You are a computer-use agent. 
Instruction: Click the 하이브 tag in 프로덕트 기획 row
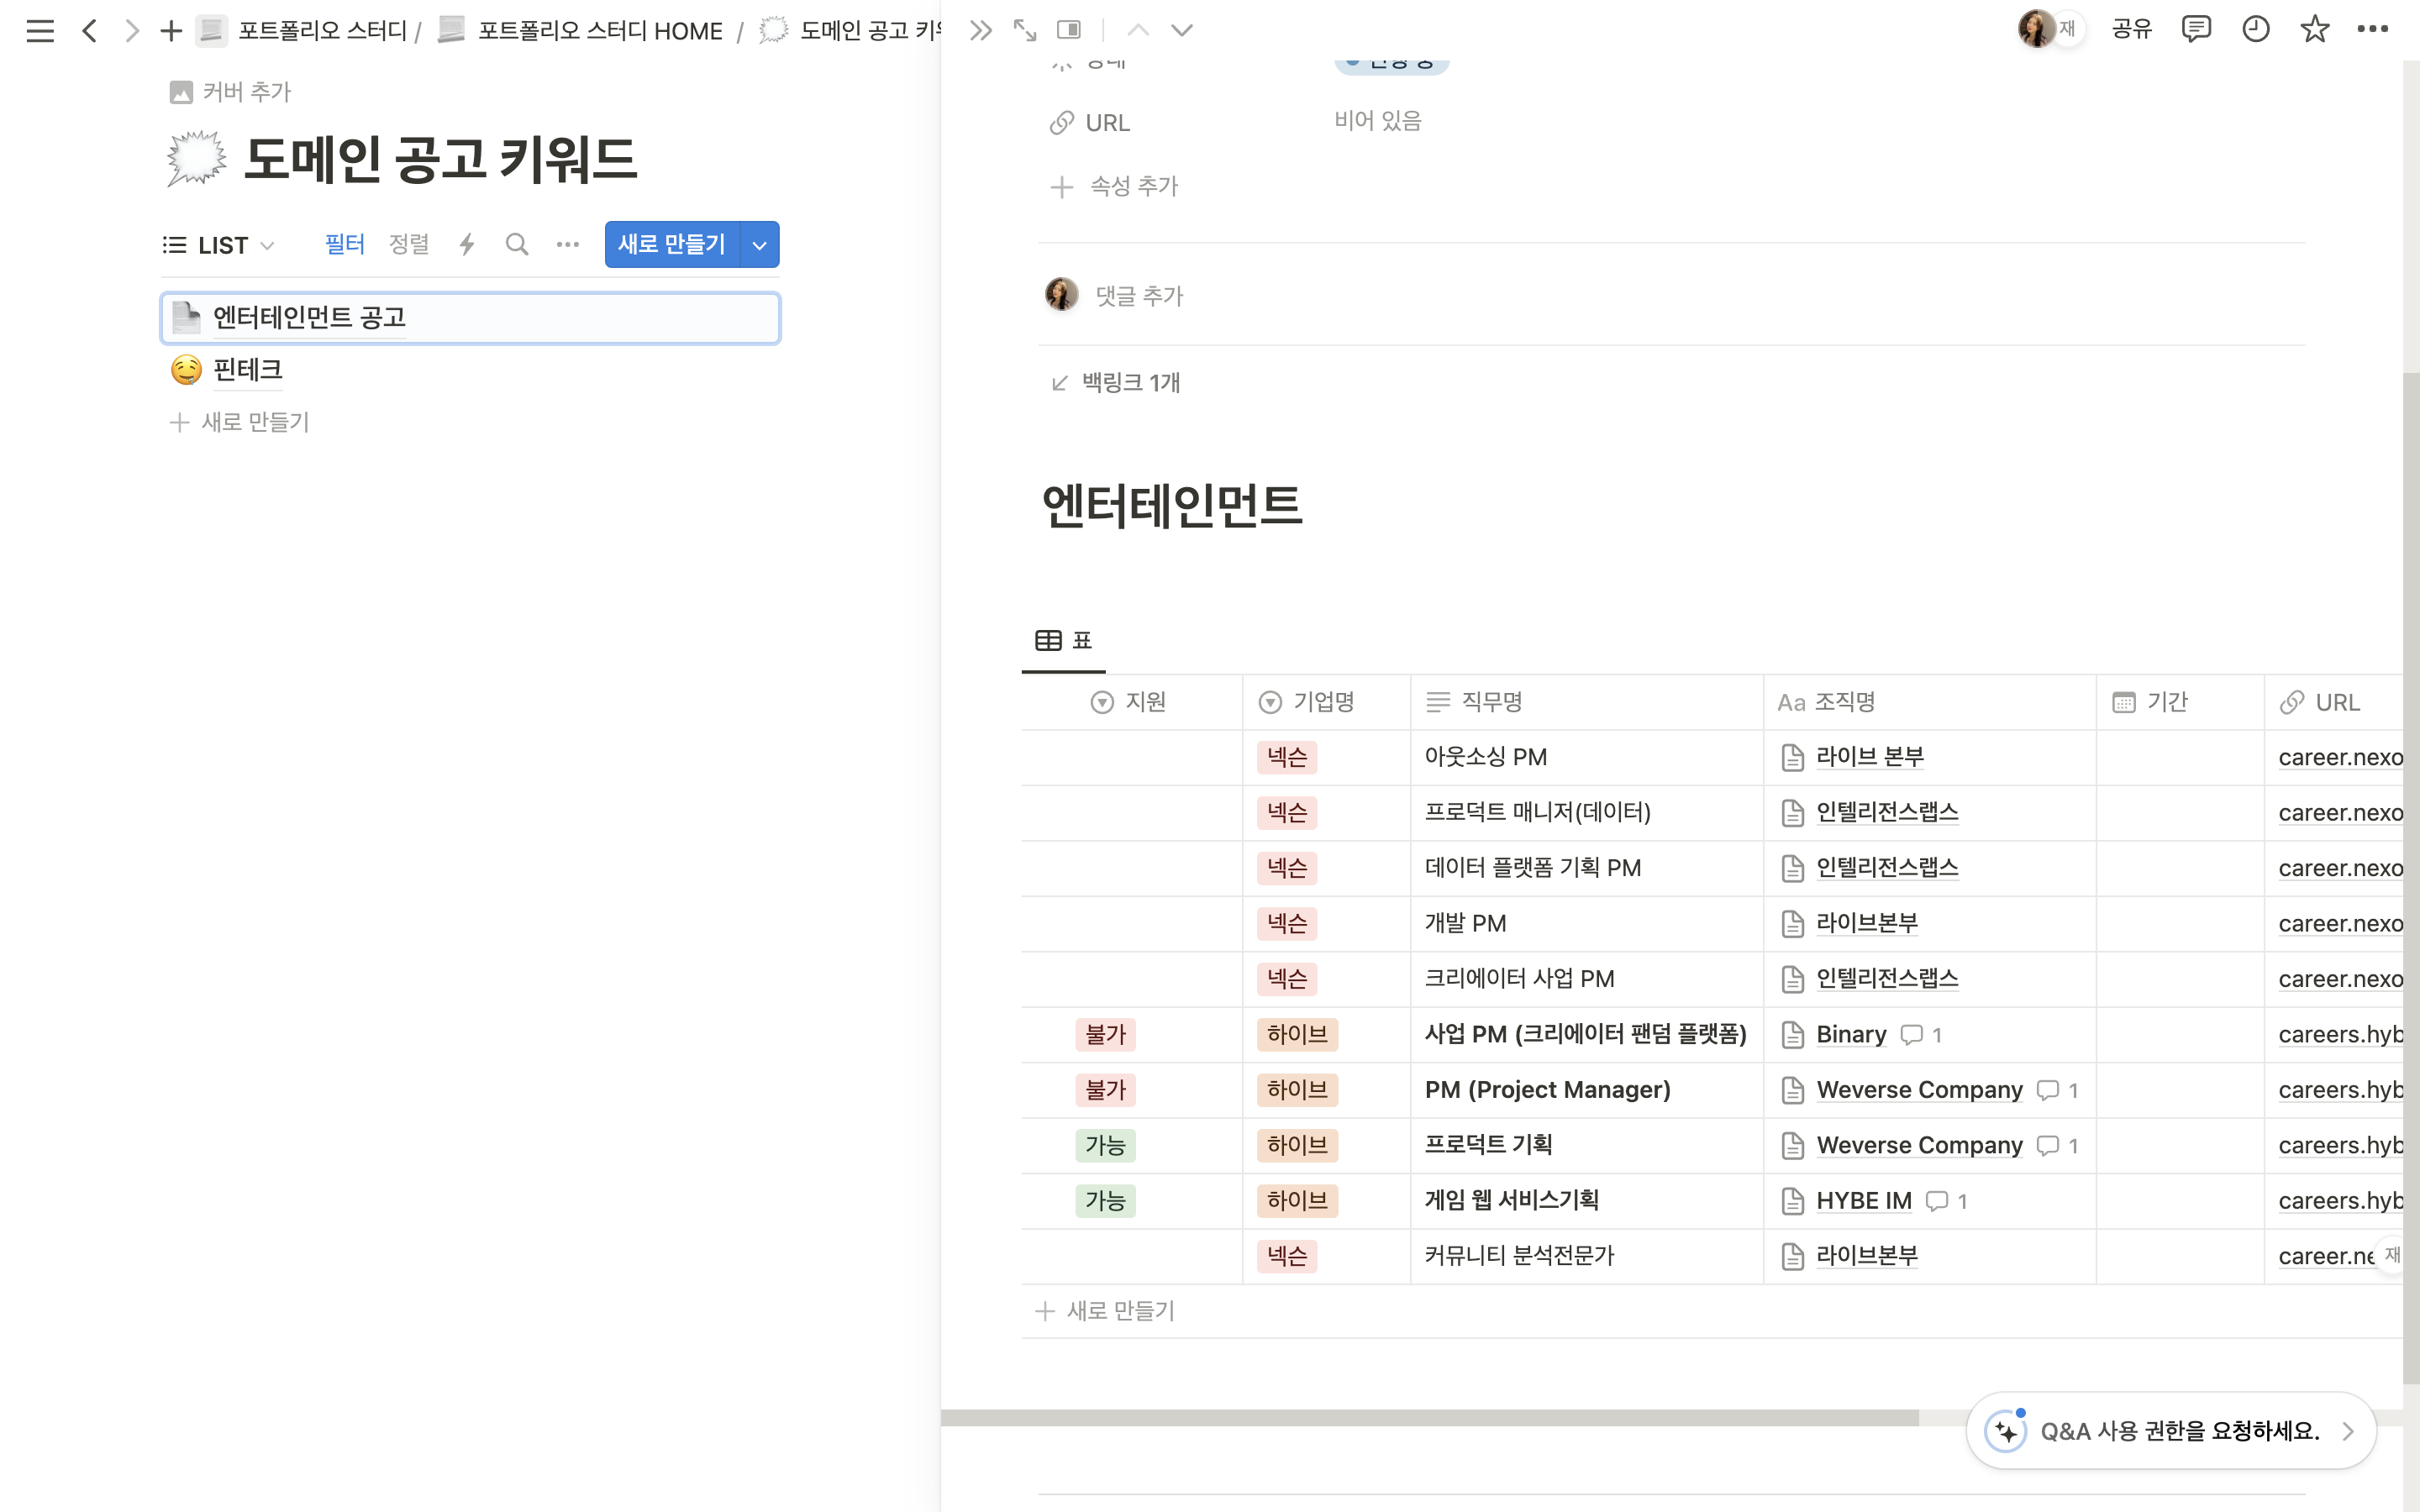(x=1297, y=1146)
